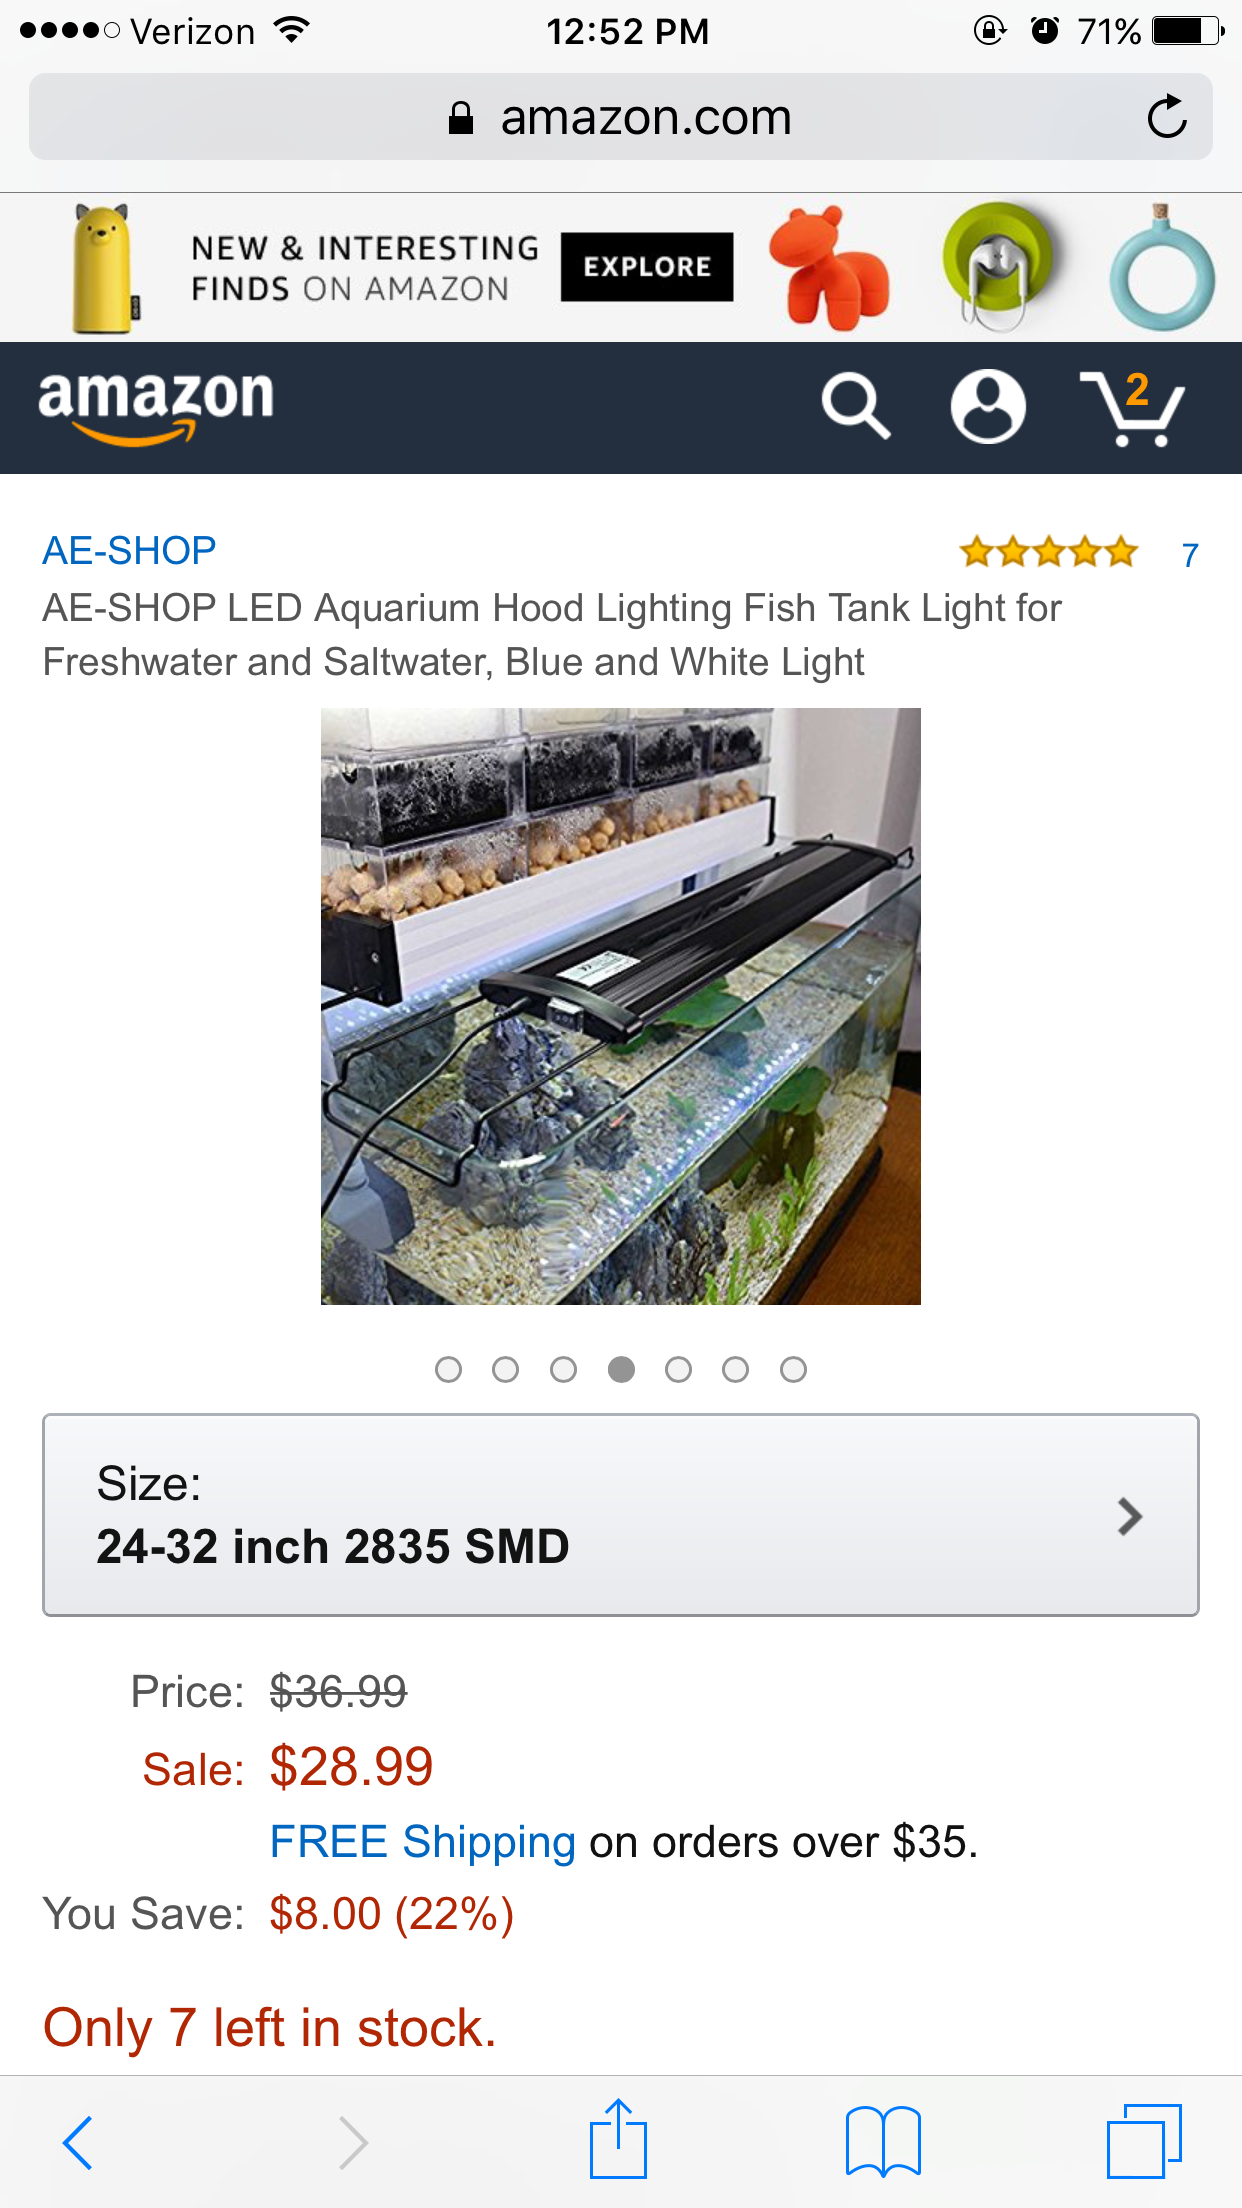Tap the Amazon logo to go home
The width and height of the screenshot is (1242, 2208).
pos(156,404)
